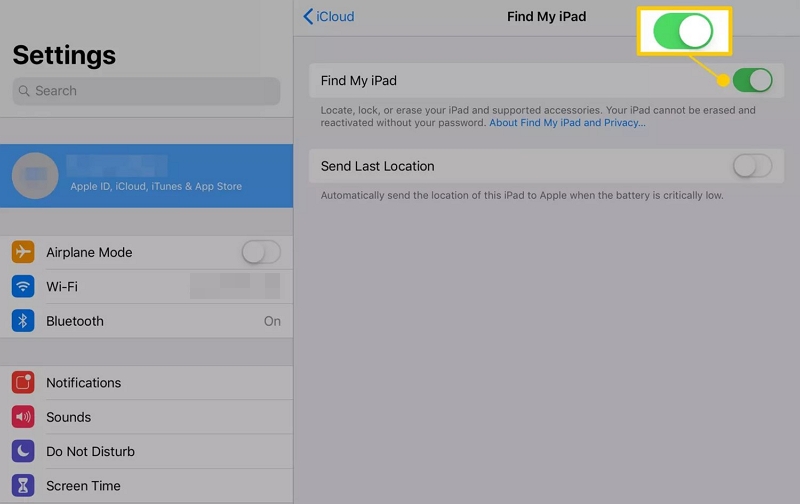Click the 'Find My iPad' page title

(546, 17)
